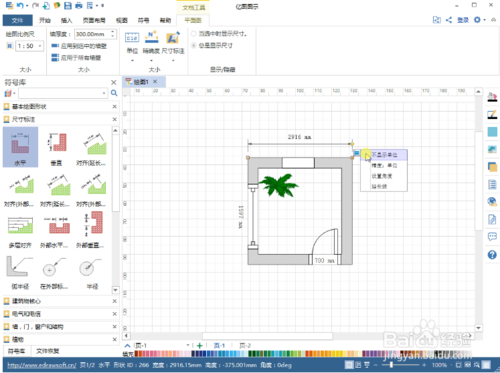500x373 pixels.
Task: Click the Open folder icon in quick access toolbar
Action: point(57,5)
